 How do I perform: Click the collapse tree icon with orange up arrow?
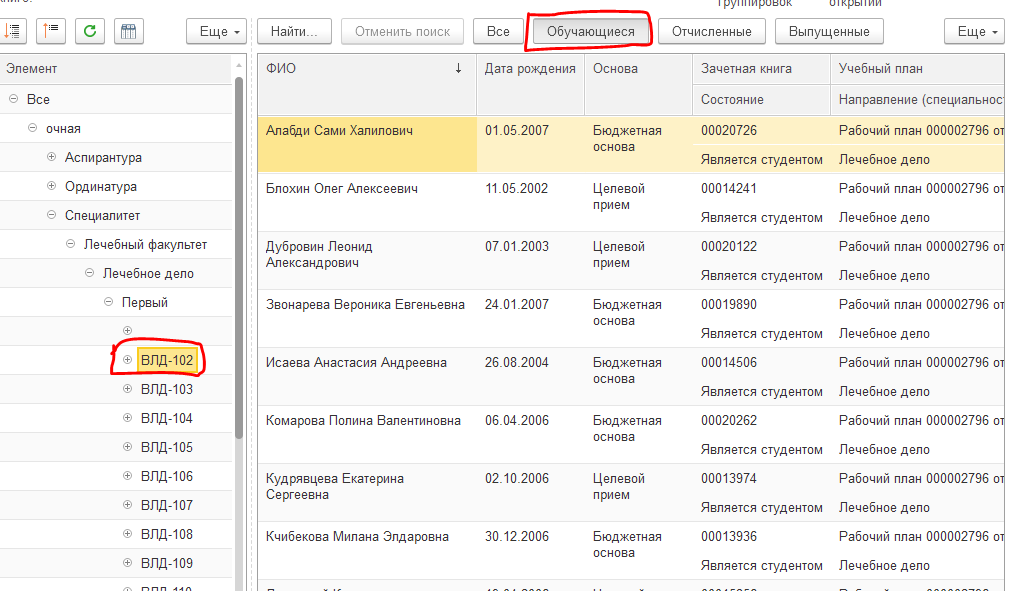click(x=52, y=31)
